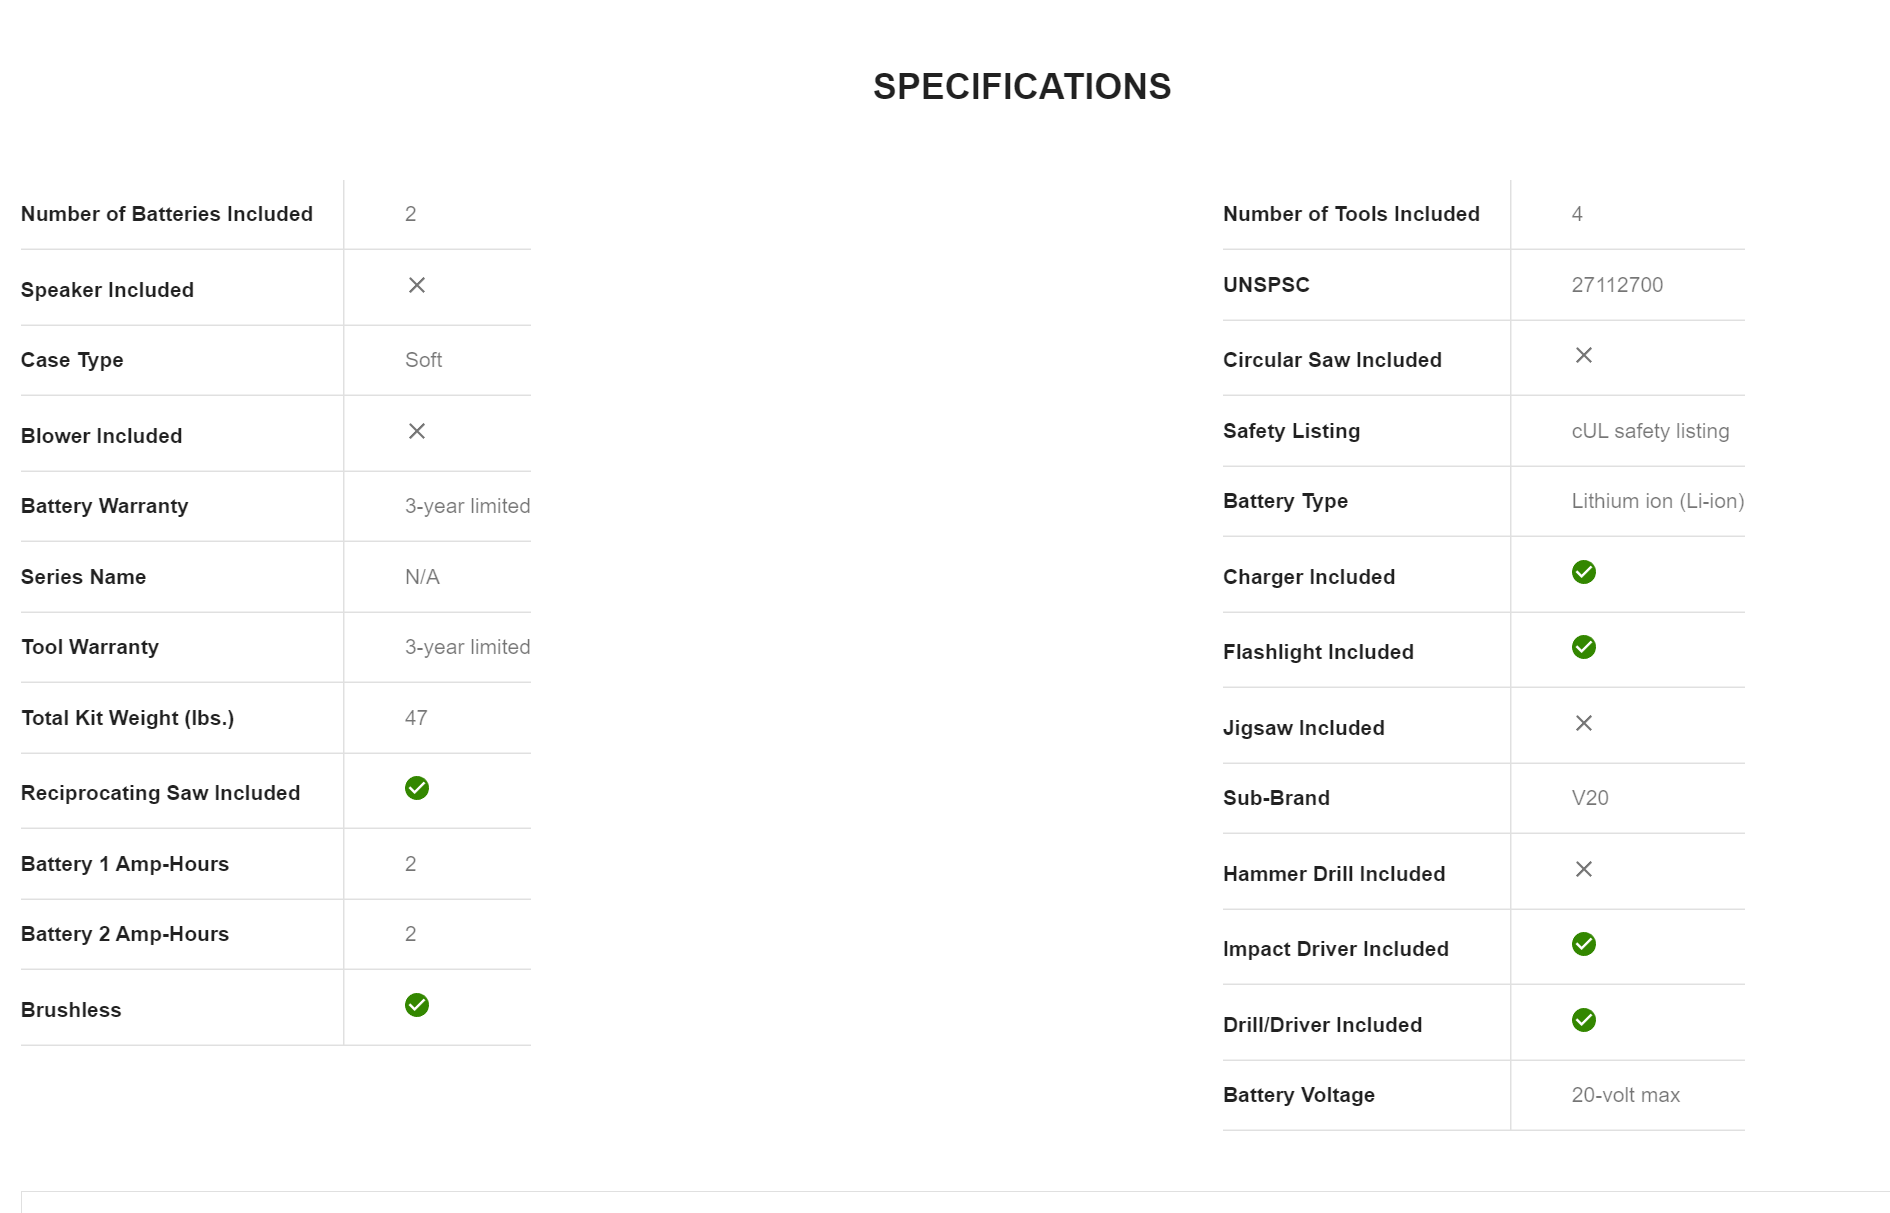This screenshot has width=1890, height=1213.
Task: Click the Battery Voltage label
Action: click(1299, 1095)
